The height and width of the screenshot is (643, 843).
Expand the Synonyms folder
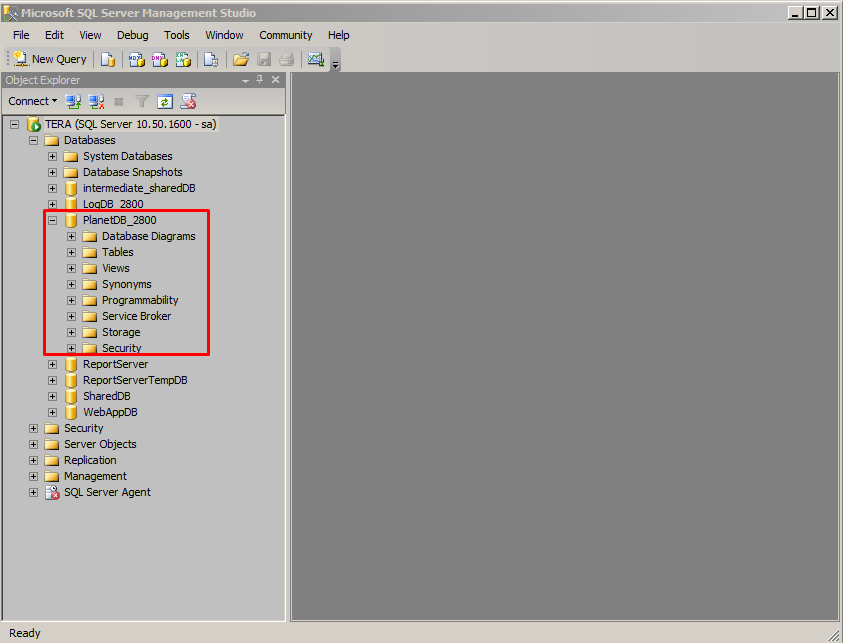pos(72,284)
